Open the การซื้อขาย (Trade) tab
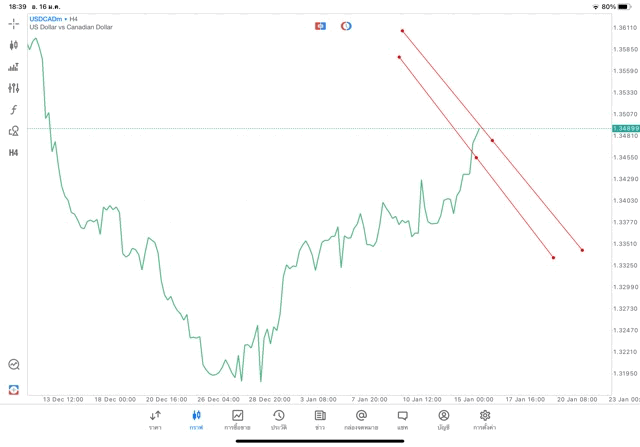Viewport: 640px width, 447px height. [x=237, y=419]
